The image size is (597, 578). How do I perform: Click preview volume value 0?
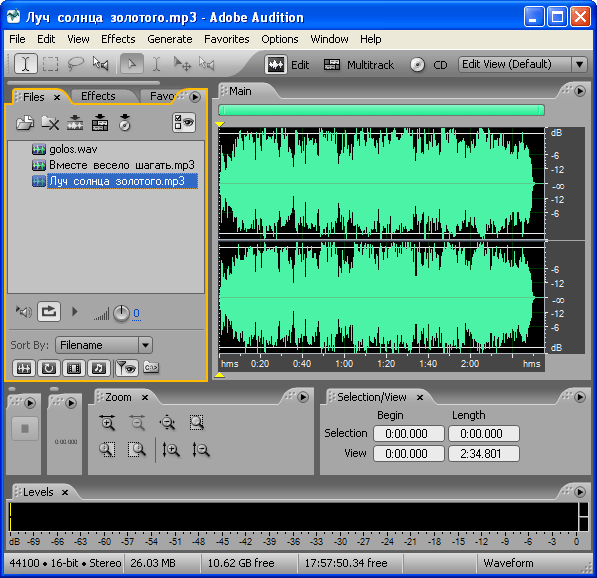(x=136, y=313)
